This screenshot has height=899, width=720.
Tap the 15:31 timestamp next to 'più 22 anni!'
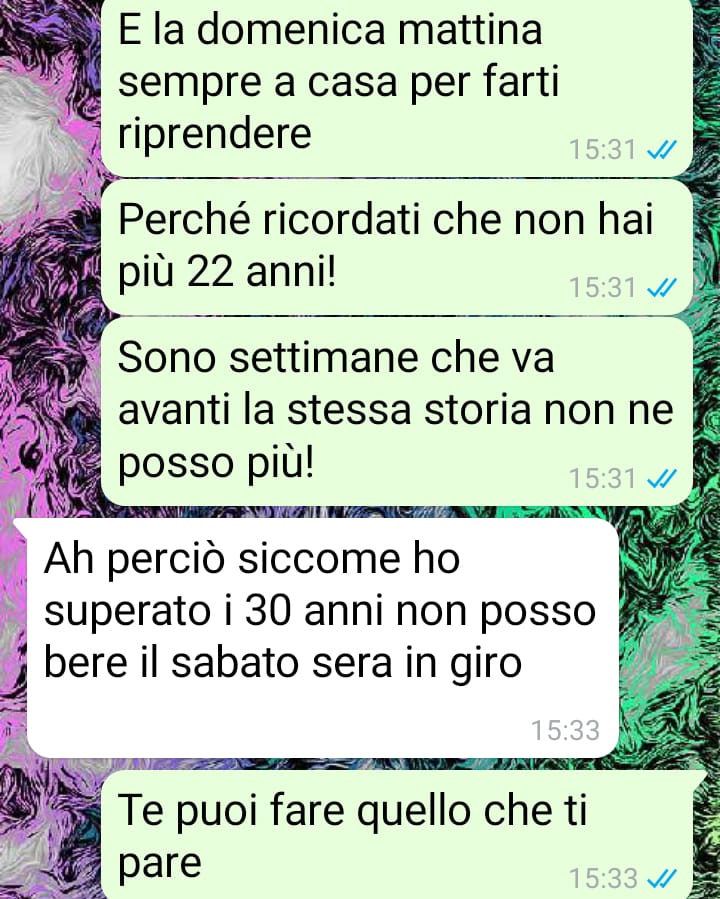tap(602, 287)
